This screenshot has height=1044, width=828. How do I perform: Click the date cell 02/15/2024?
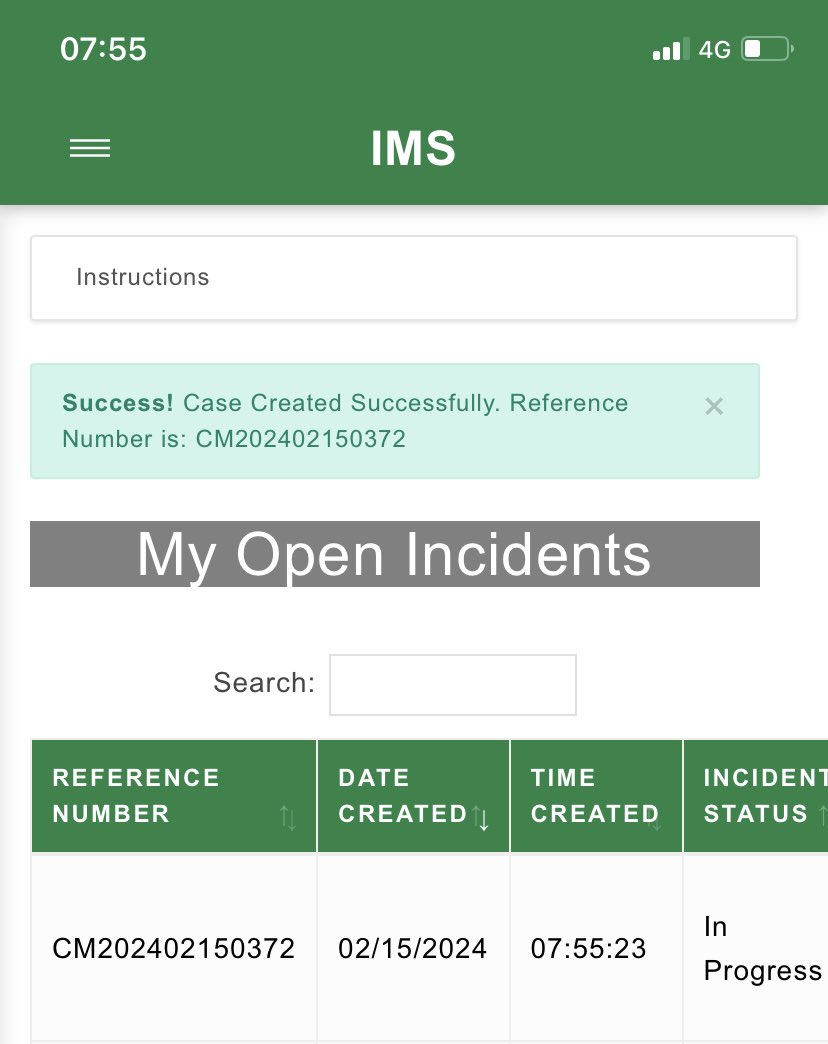[413, 948]
